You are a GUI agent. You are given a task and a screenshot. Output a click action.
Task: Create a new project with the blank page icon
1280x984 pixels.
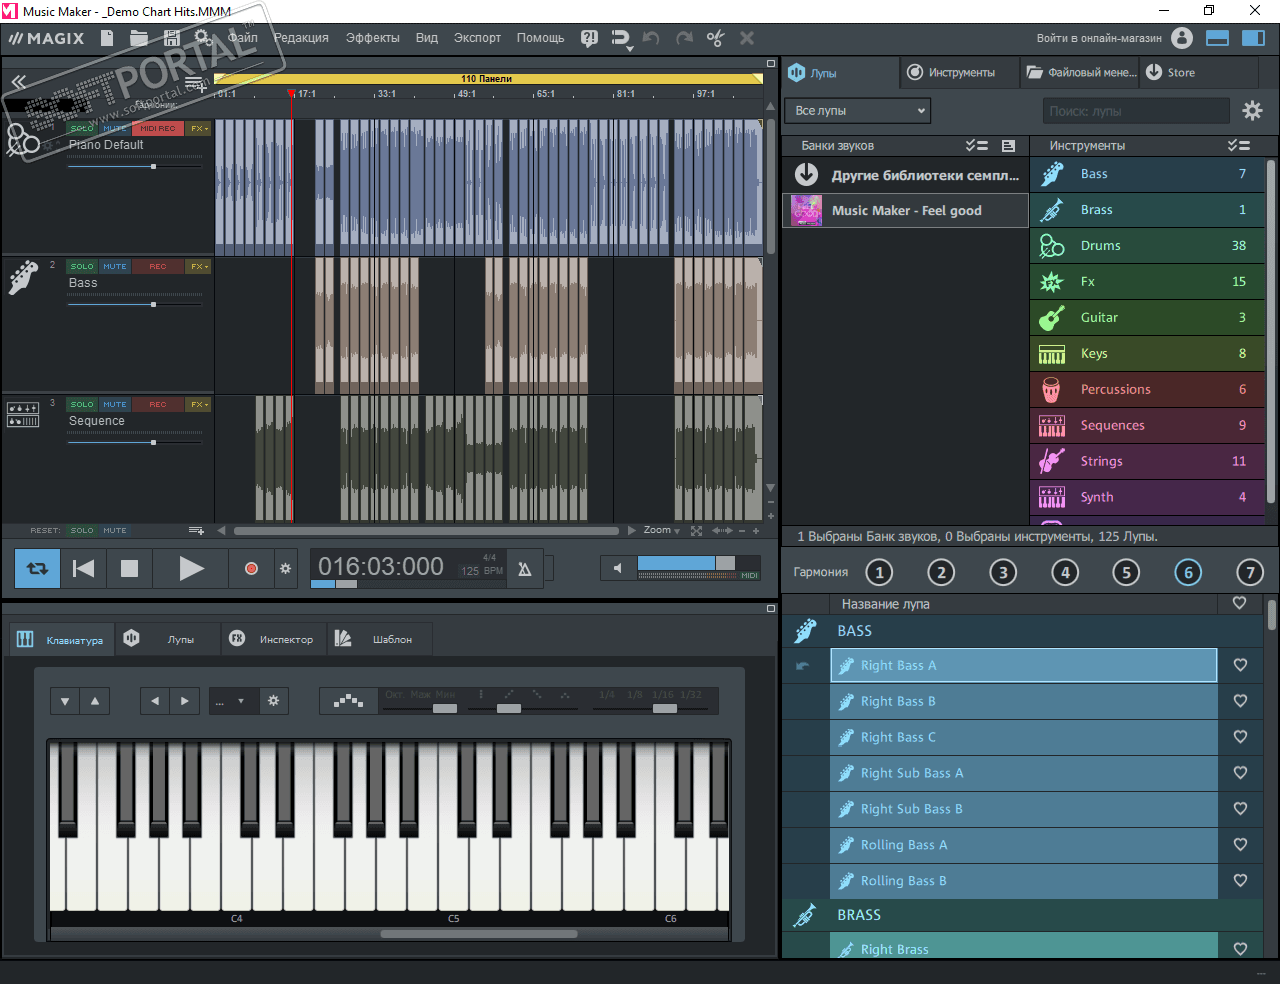(107, 38)
